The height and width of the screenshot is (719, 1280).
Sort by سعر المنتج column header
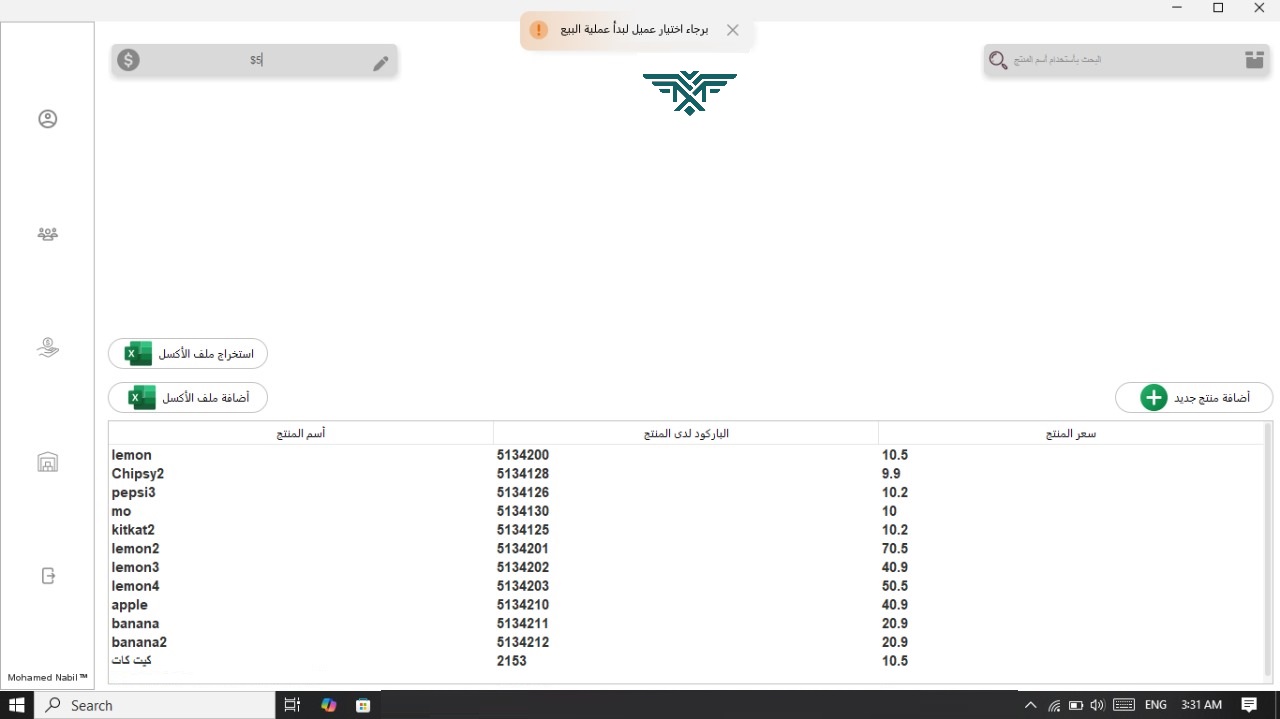[x=1071, y=433]
